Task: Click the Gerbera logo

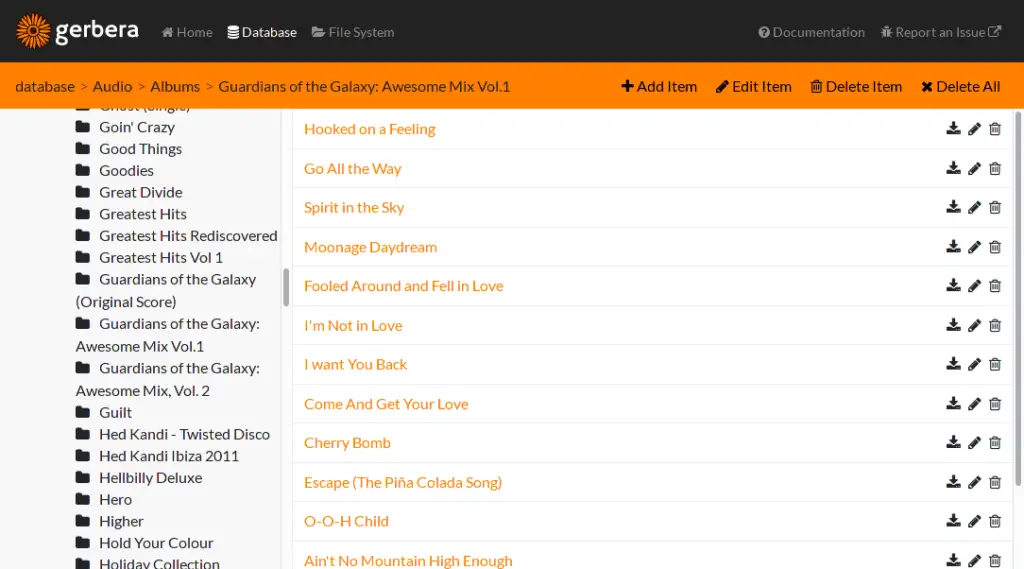Action: [x=77, y=31]
